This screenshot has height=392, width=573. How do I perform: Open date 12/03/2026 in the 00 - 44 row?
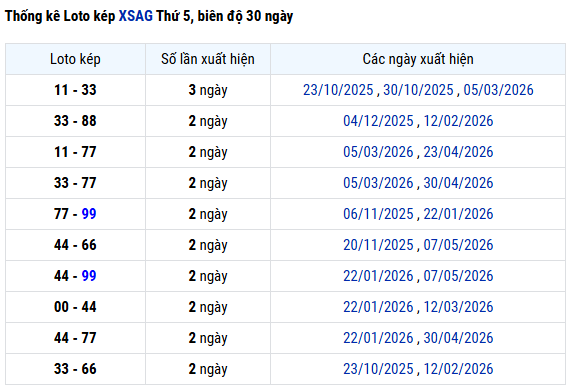[458, 307]
